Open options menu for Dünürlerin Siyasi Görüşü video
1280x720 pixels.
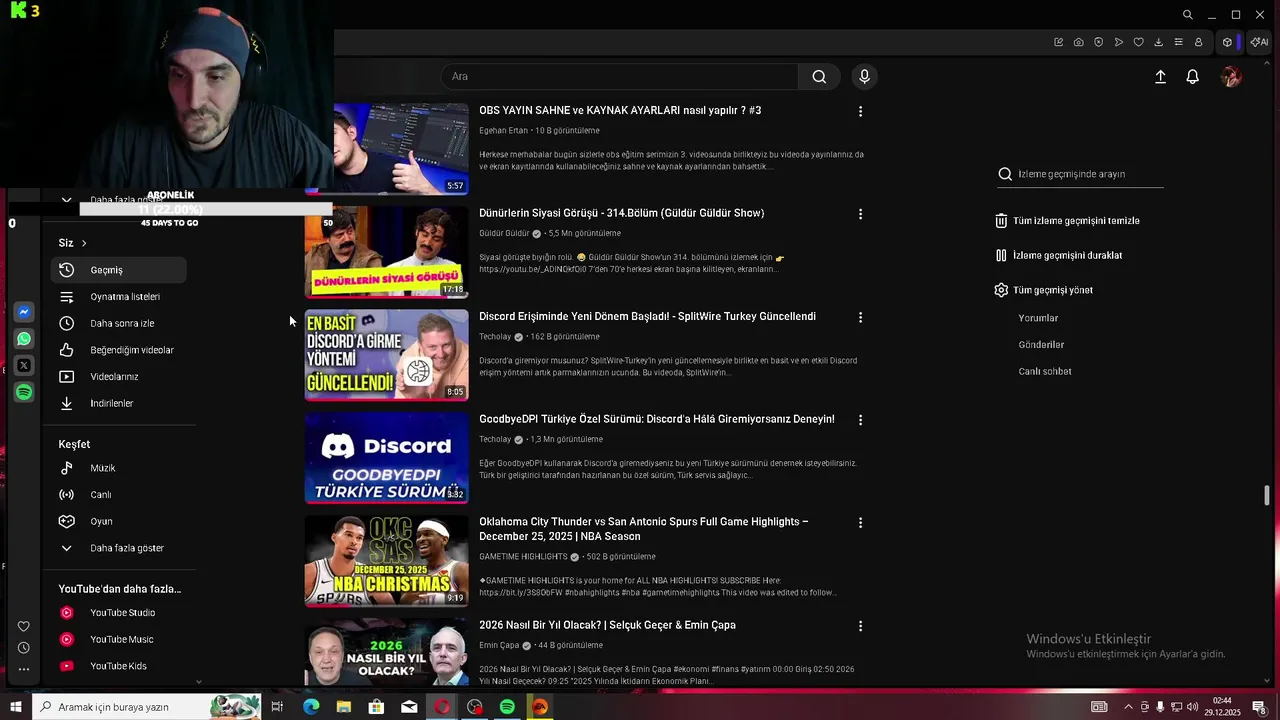pos(860,214)
